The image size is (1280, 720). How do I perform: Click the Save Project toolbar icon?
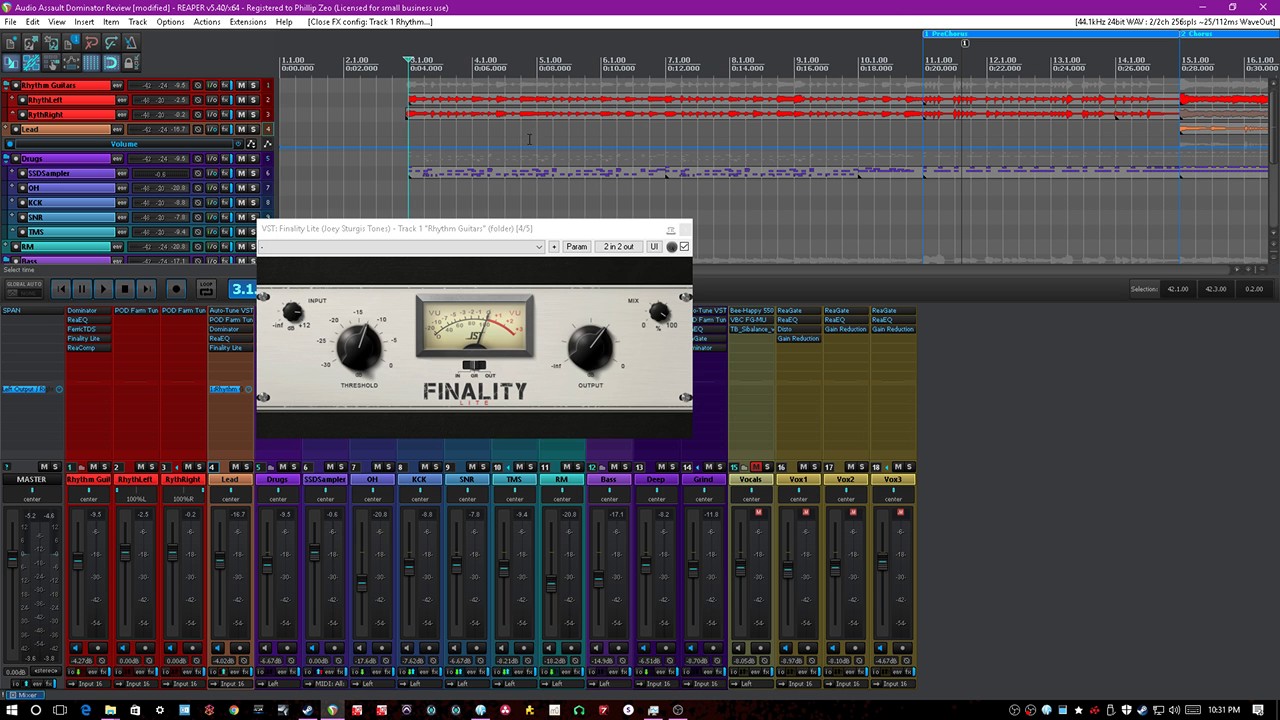pyautogui.click(x=51, y=43)
